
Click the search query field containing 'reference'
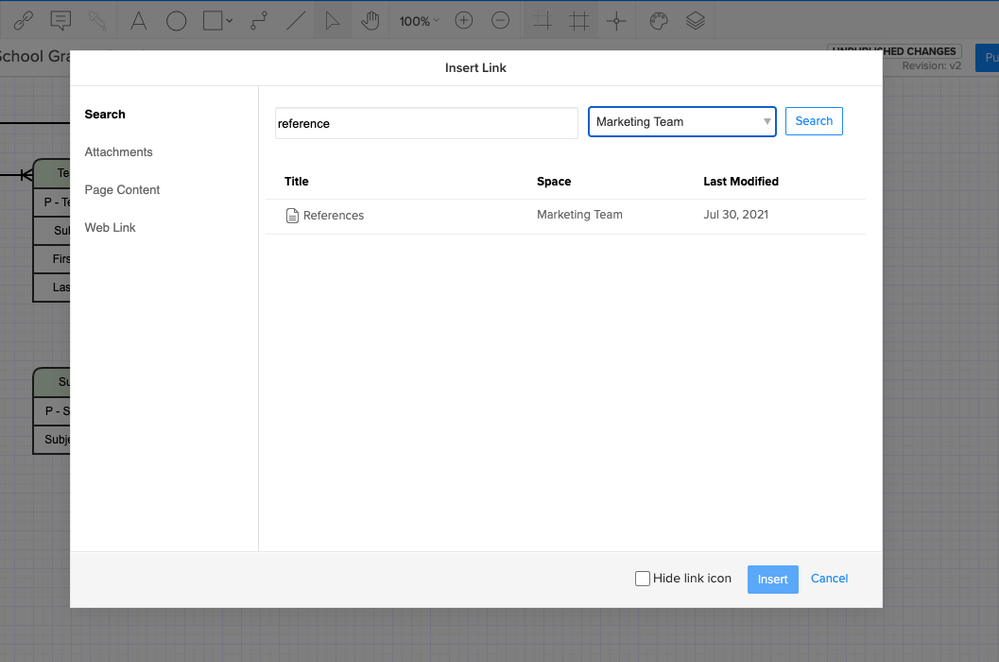point(426,123)
